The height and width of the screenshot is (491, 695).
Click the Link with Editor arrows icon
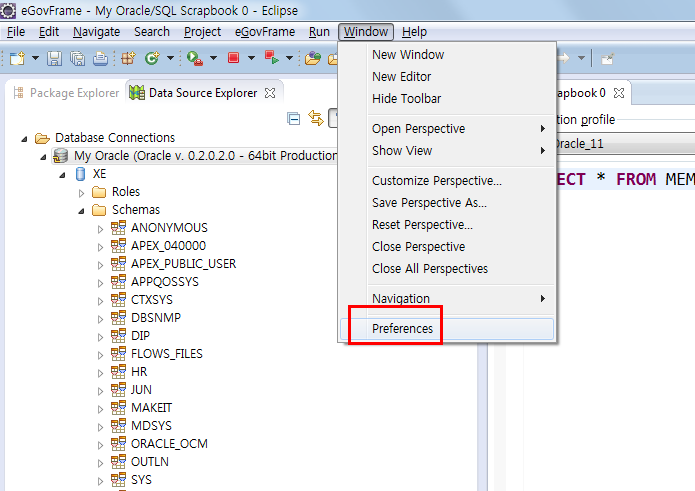[x=316, y=118]
